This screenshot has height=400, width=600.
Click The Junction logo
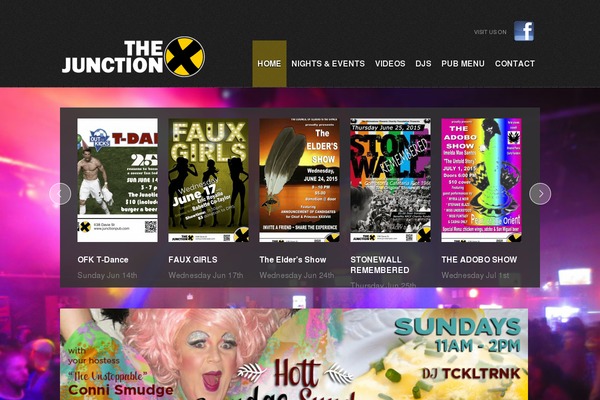coord(134,57)
